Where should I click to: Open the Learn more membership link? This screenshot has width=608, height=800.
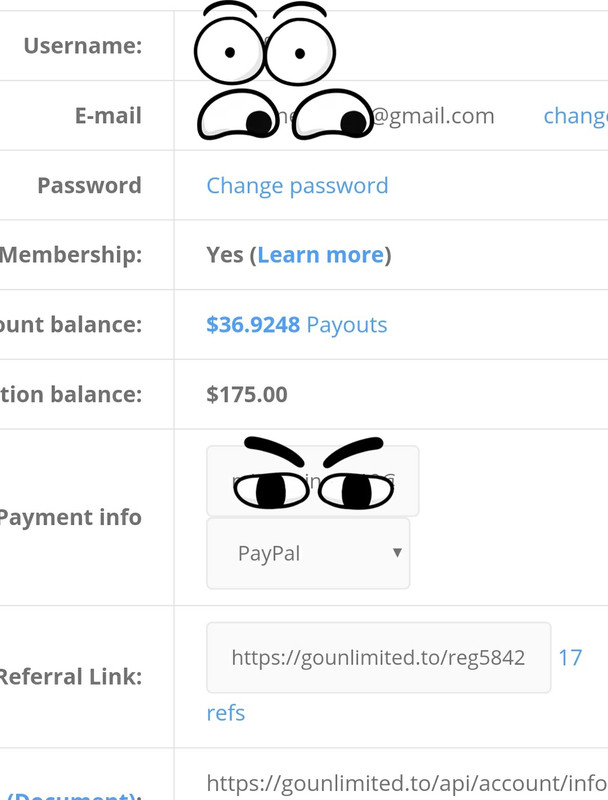[x=320, y=255]
